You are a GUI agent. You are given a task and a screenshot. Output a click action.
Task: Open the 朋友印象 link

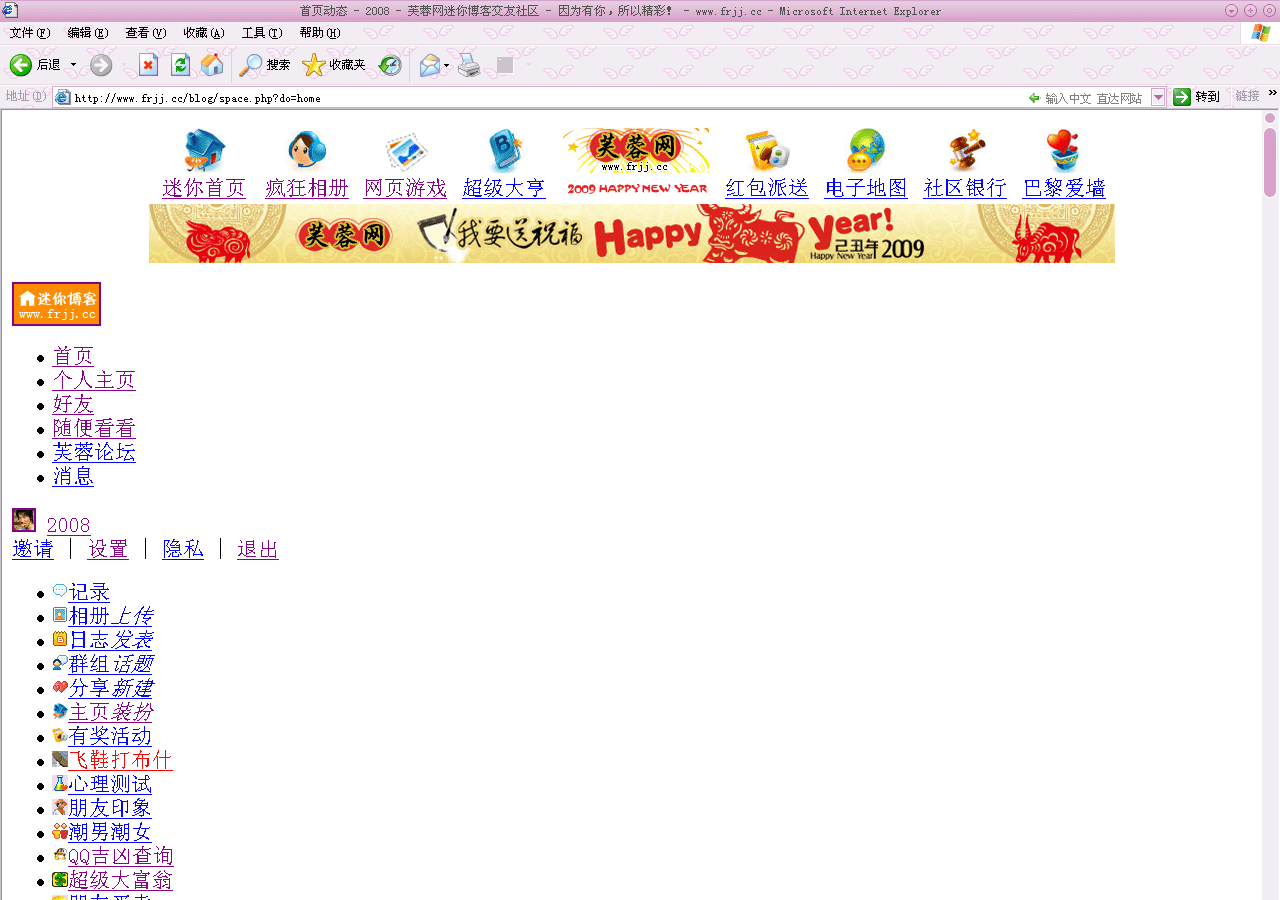[110, 808]
